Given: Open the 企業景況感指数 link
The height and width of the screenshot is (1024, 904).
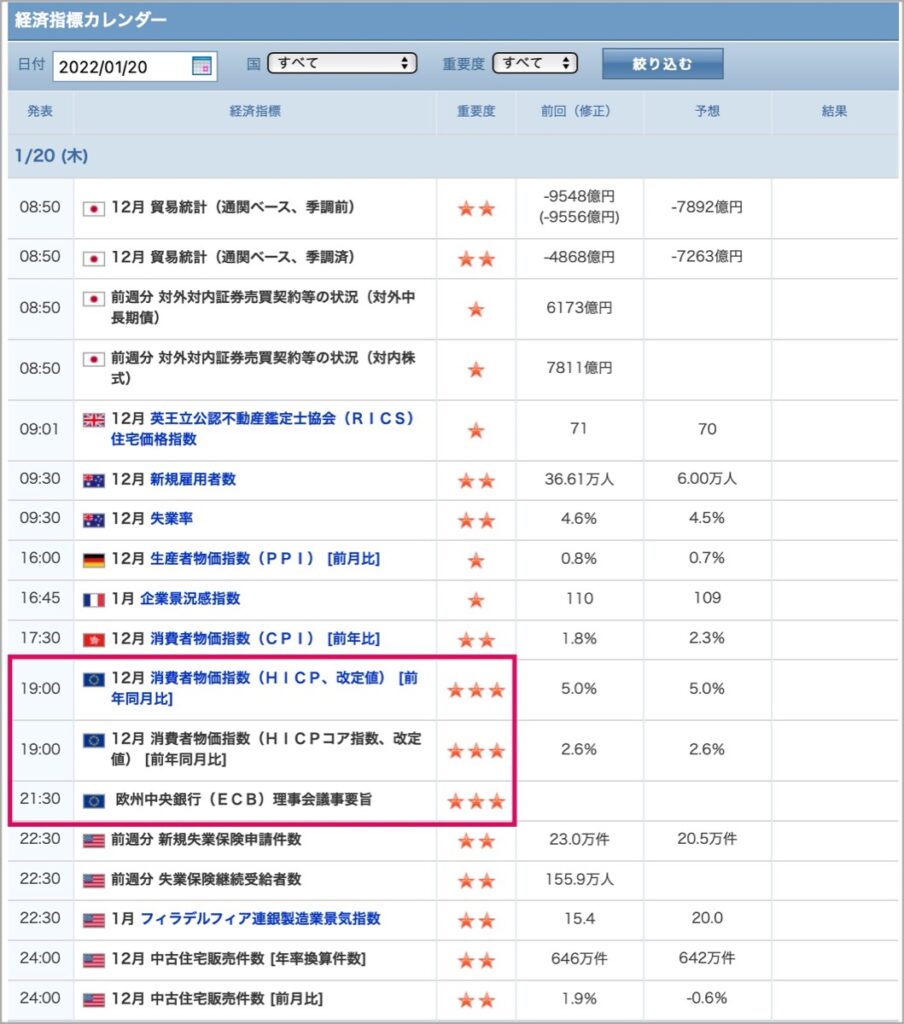Looking at the screenshot, I should [x=190, y=599].
